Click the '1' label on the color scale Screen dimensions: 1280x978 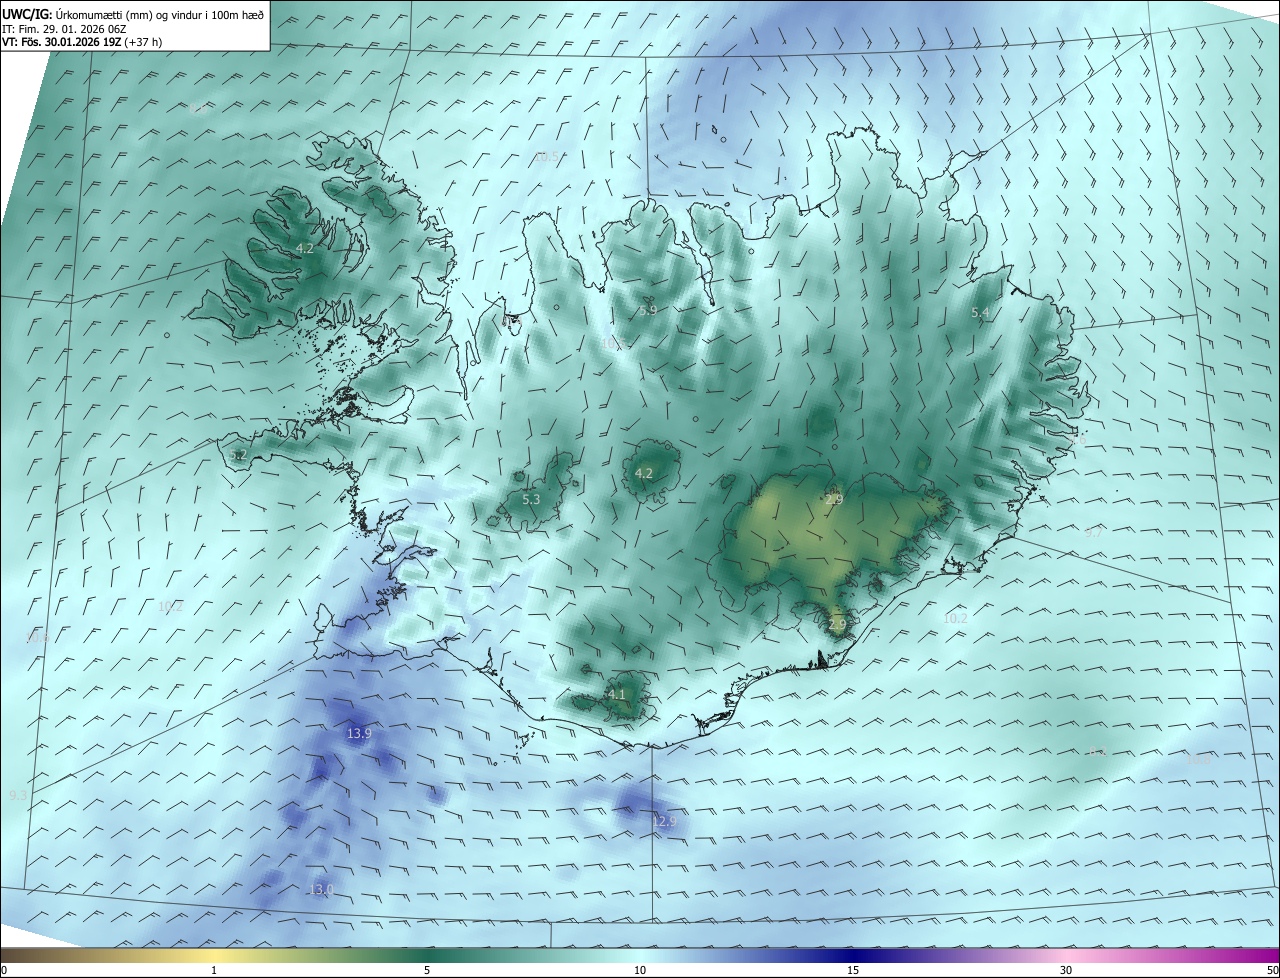pos(214,971)
